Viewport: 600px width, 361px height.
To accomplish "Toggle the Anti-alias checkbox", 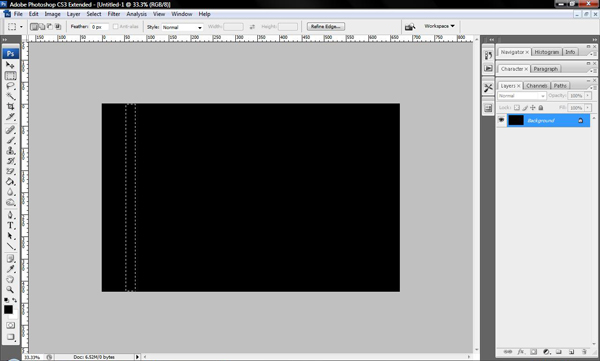I will coord(115,27).
